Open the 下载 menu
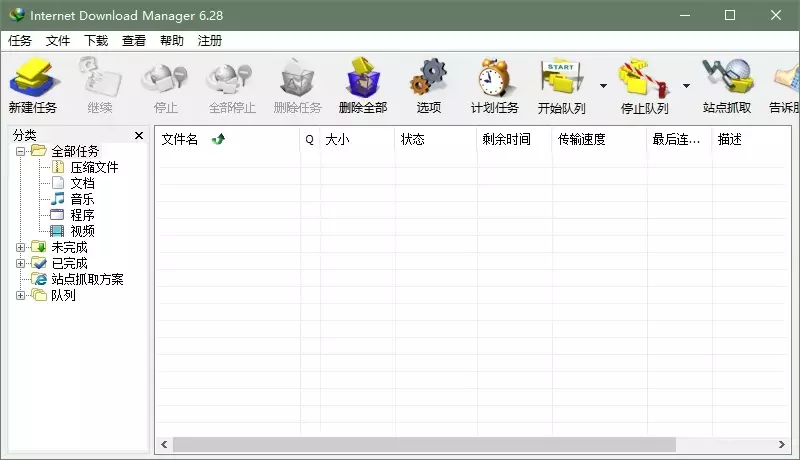This screenshot has height=460, width=800. coord(96,41)
